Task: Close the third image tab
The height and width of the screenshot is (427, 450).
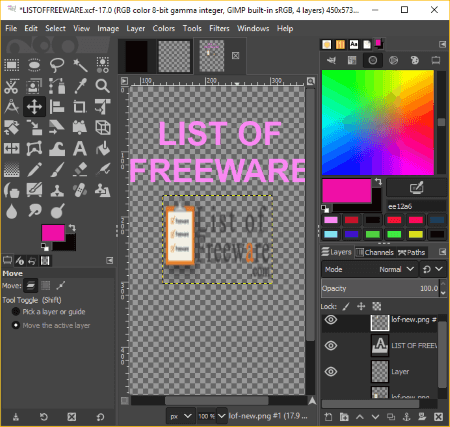Action: tap(236, 56)
